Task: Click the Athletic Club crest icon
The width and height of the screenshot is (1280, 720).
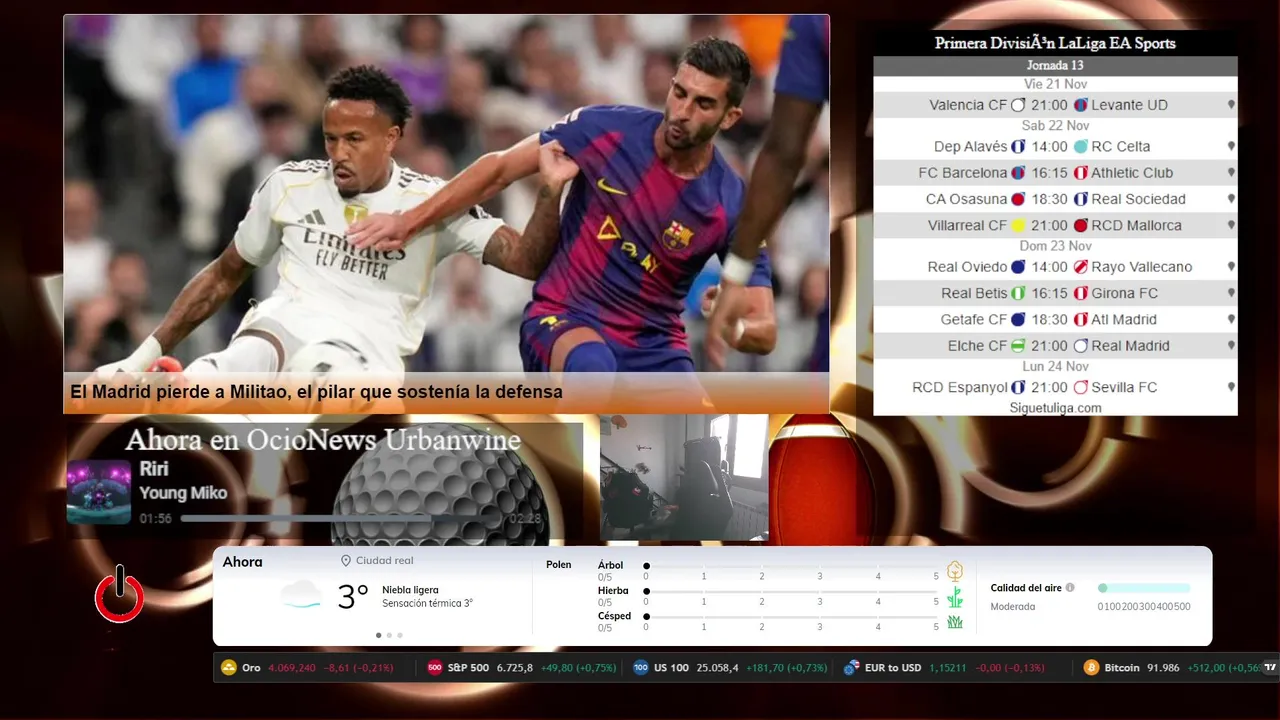Action: (1081, 173)
